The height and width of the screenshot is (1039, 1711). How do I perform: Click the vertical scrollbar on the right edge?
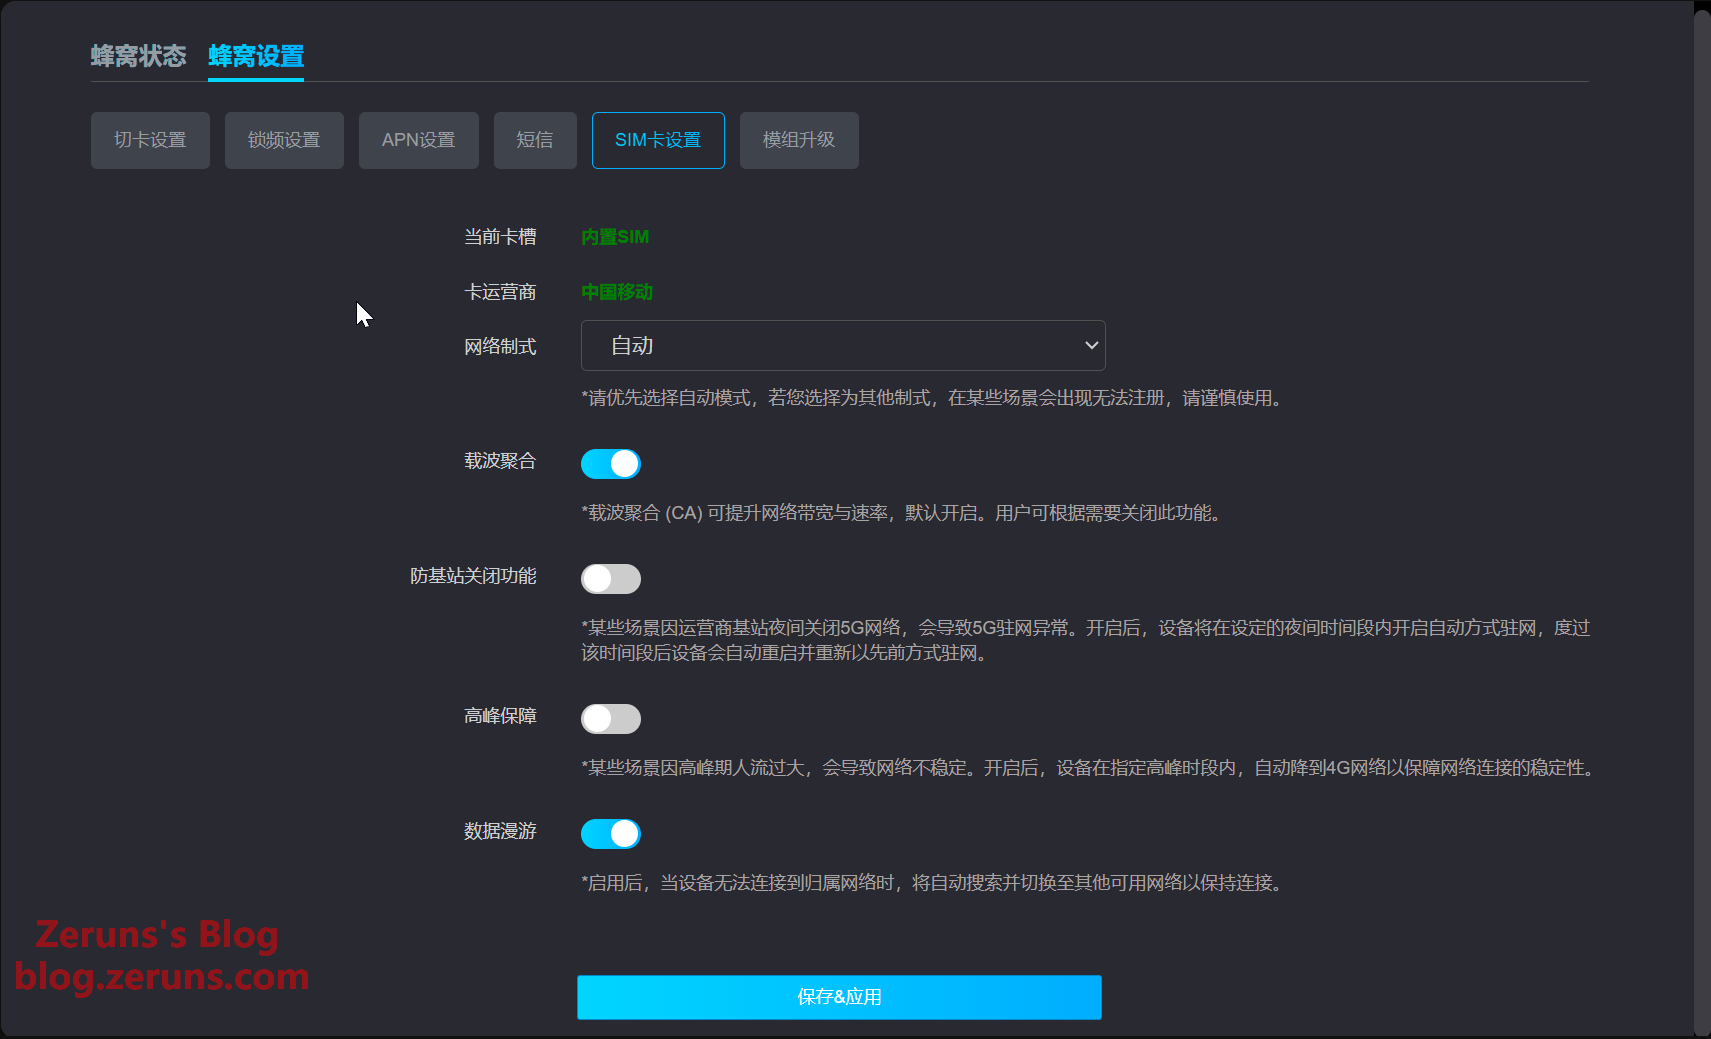pos(1701,500)
